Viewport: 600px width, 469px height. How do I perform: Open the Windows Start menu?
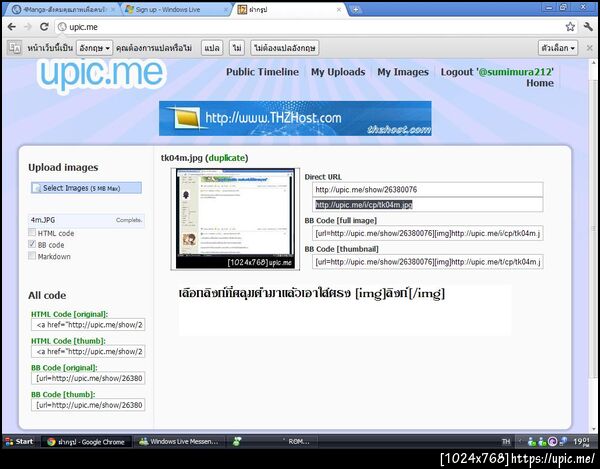point(20,441)
